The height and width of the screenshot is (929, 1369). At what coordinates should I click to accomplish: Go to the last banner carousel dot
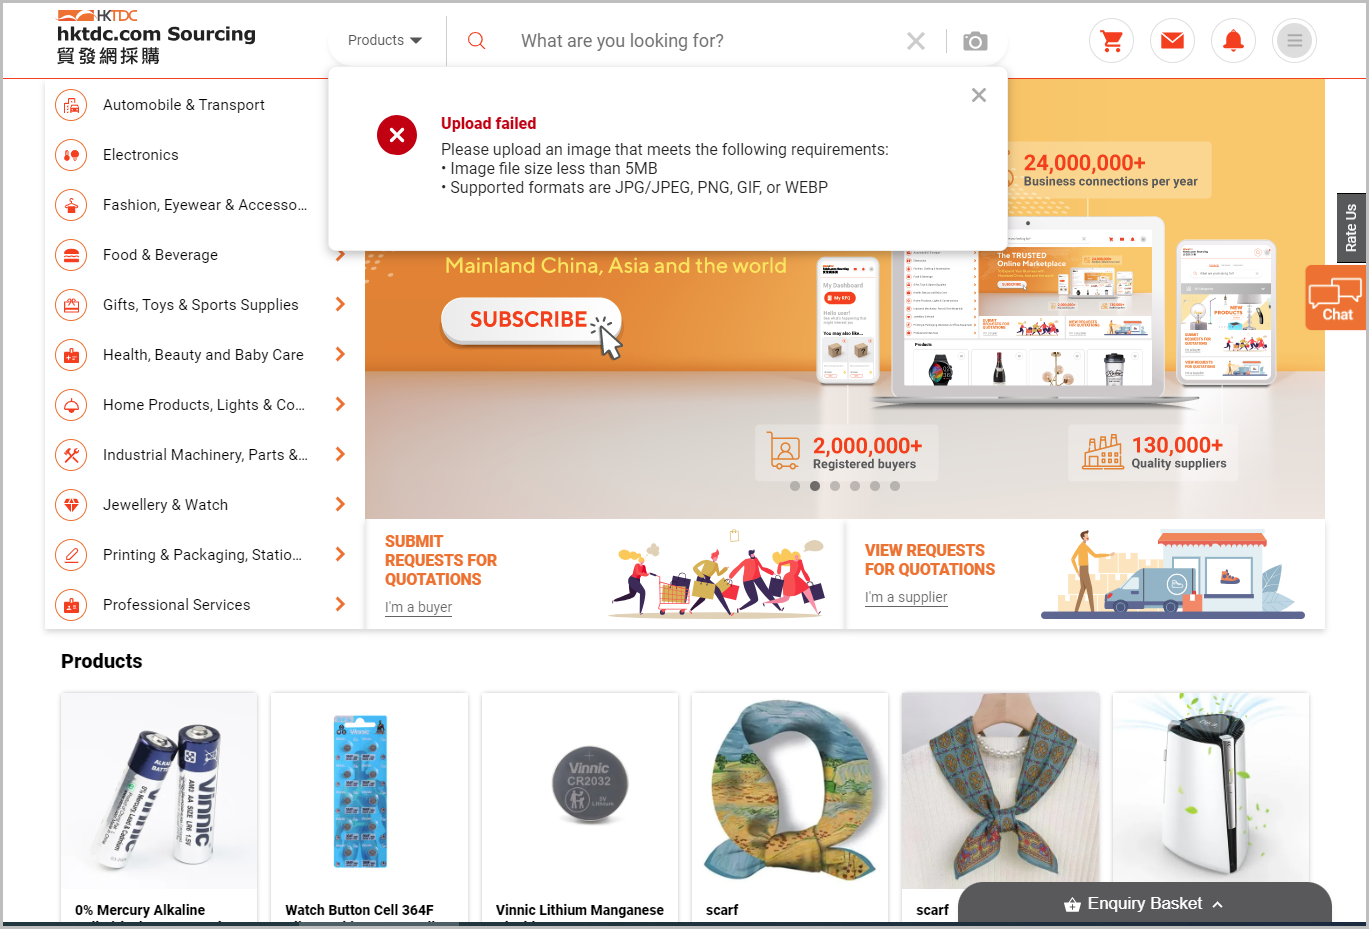[895, 486]
